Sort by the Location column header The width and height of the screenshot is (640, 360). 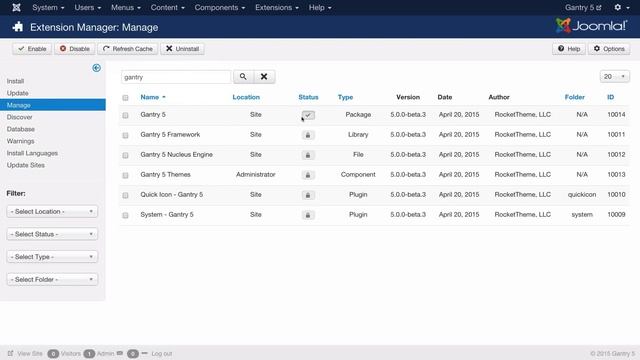pos(246,97)
